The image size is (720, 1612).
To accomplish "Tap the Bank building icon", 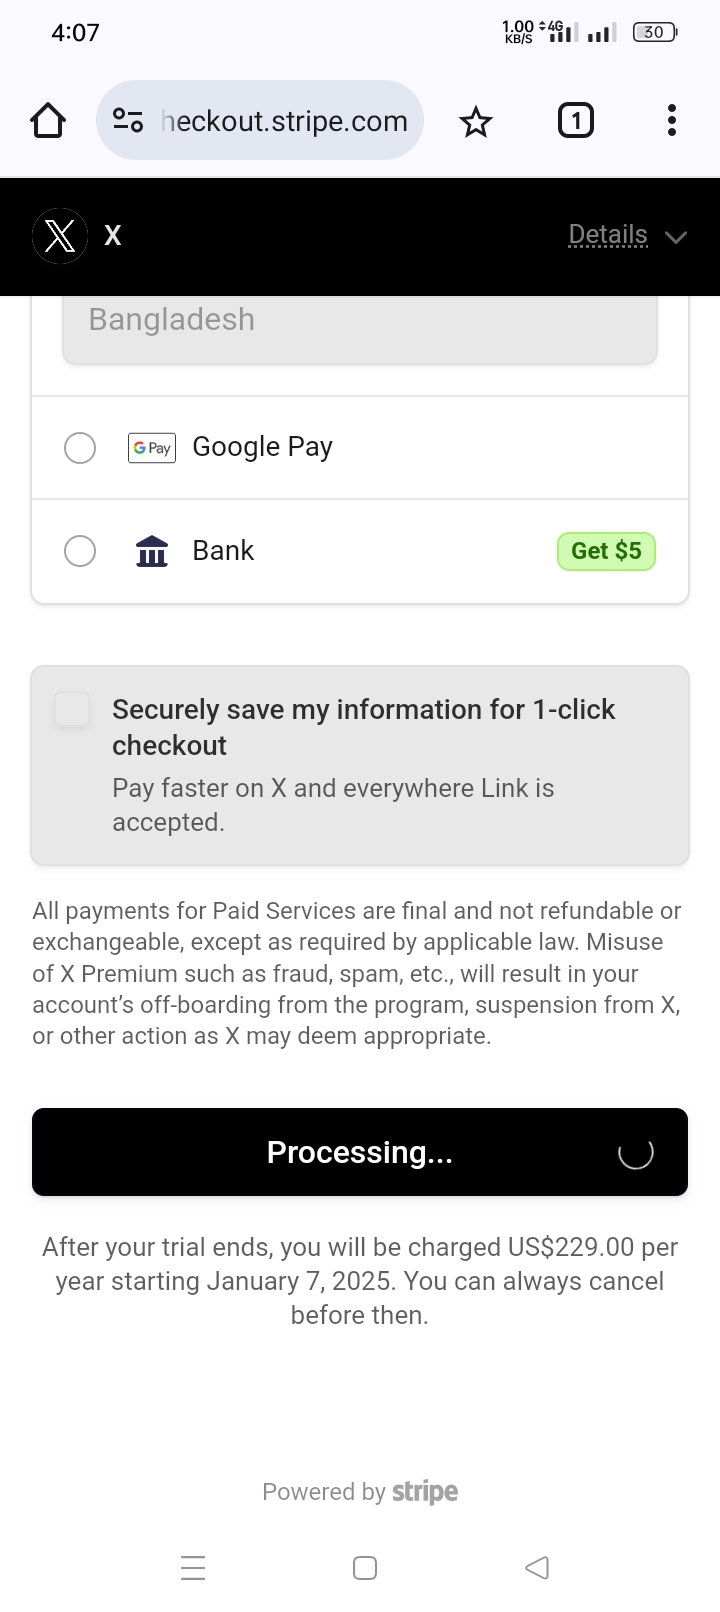I will pos(152,551).
